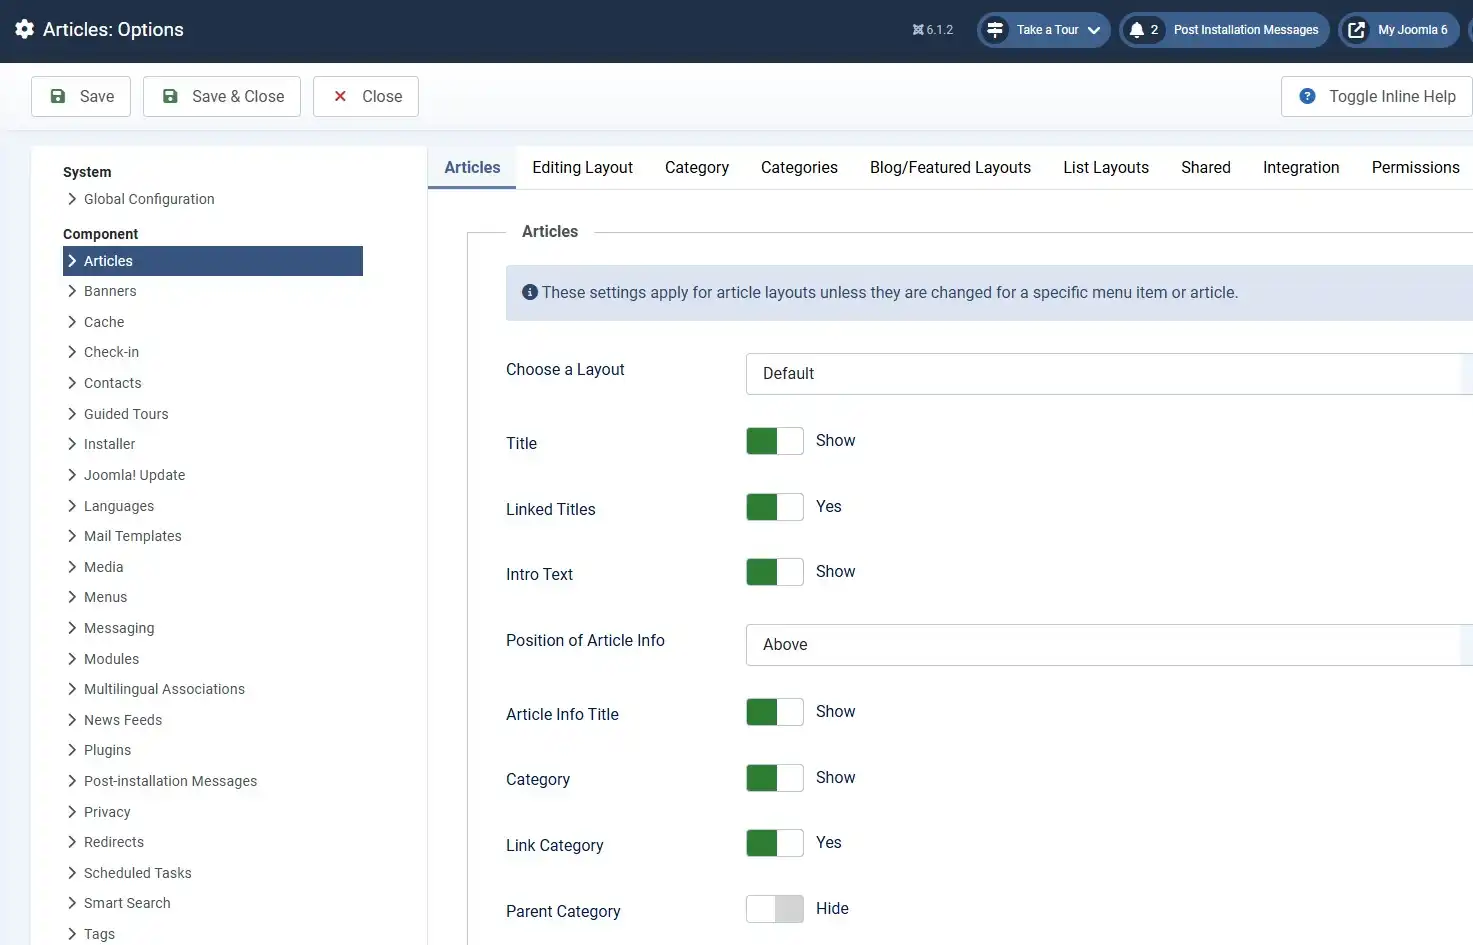Open the Permissions tab
The width and height of the screenshot is (1473, 945).
pos(1415,168)
